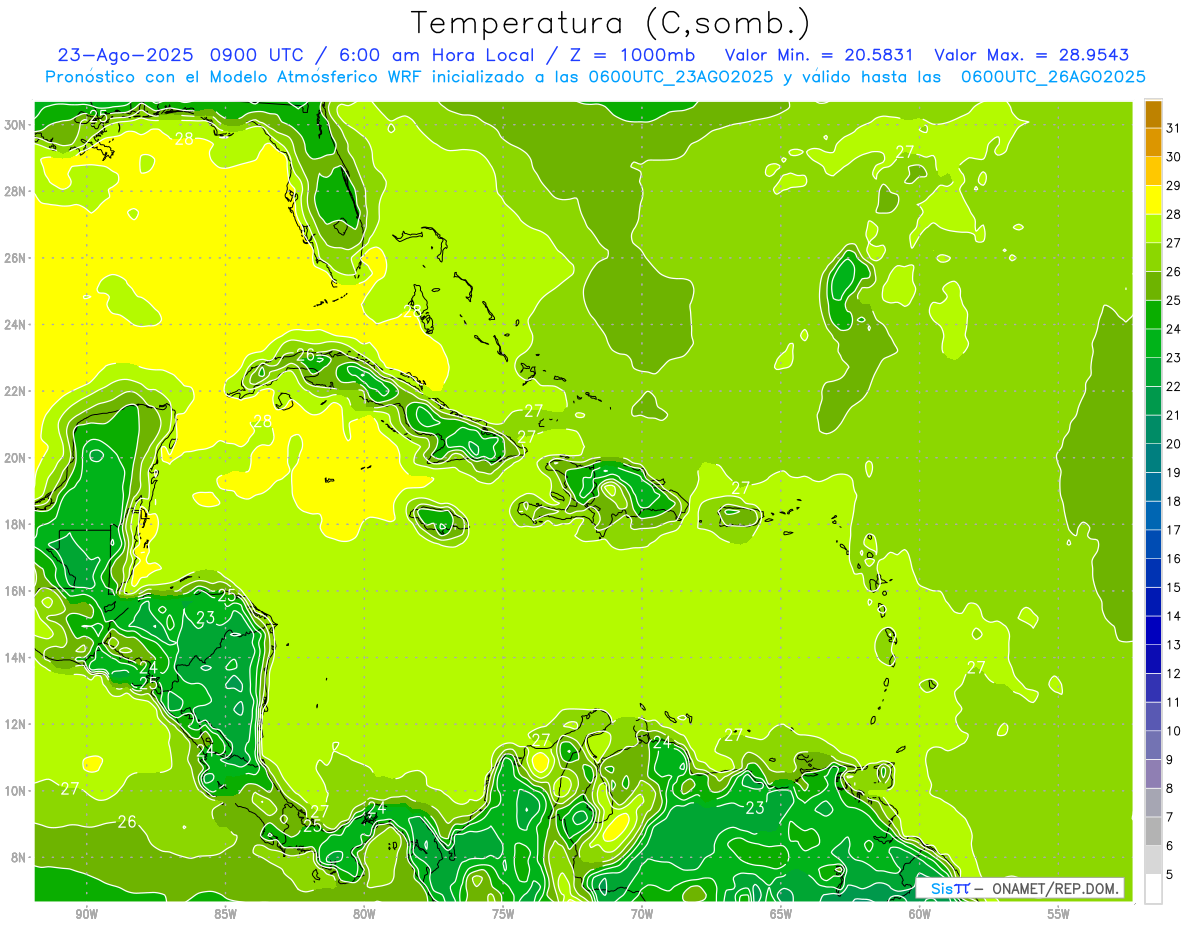Click the '0600UTC_26AGO2025' validity text
The width and height of the screenshot is (1200, 927).
tap(1053, 77)
